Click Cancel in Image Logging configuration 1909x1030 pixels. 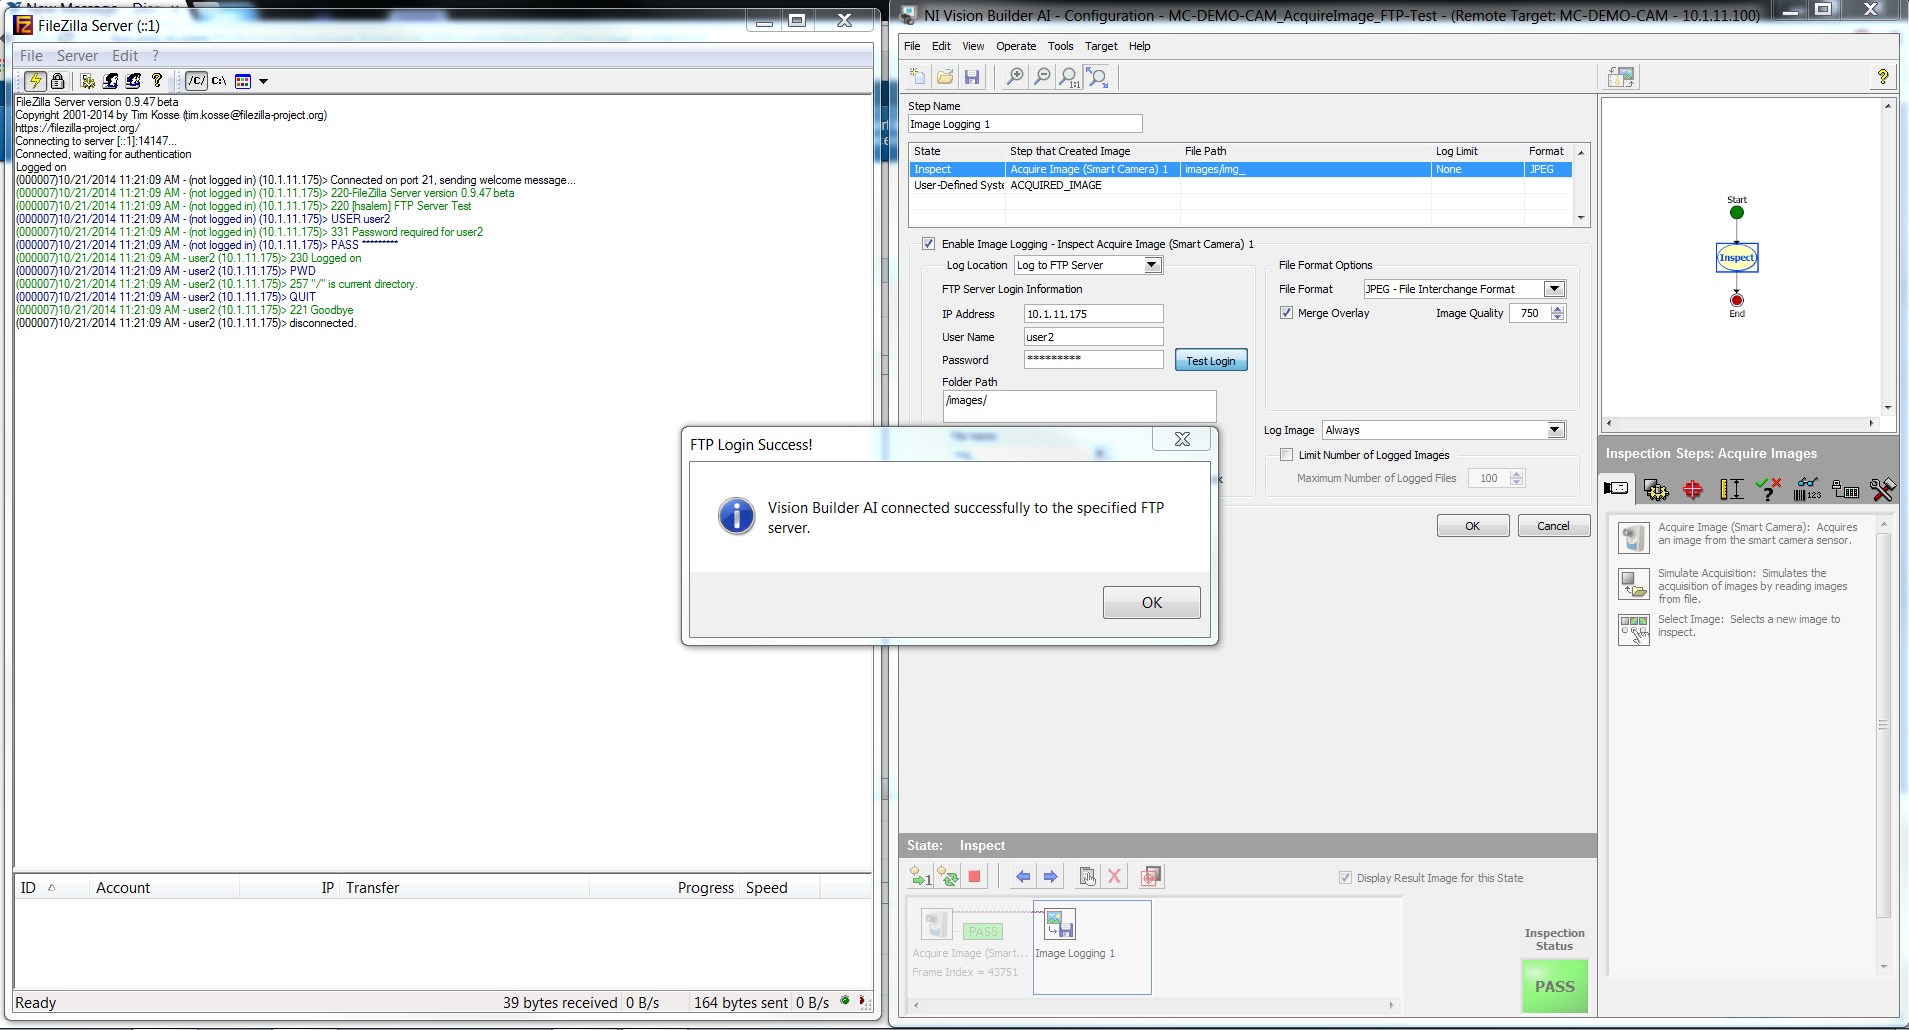coord(1553,526)
